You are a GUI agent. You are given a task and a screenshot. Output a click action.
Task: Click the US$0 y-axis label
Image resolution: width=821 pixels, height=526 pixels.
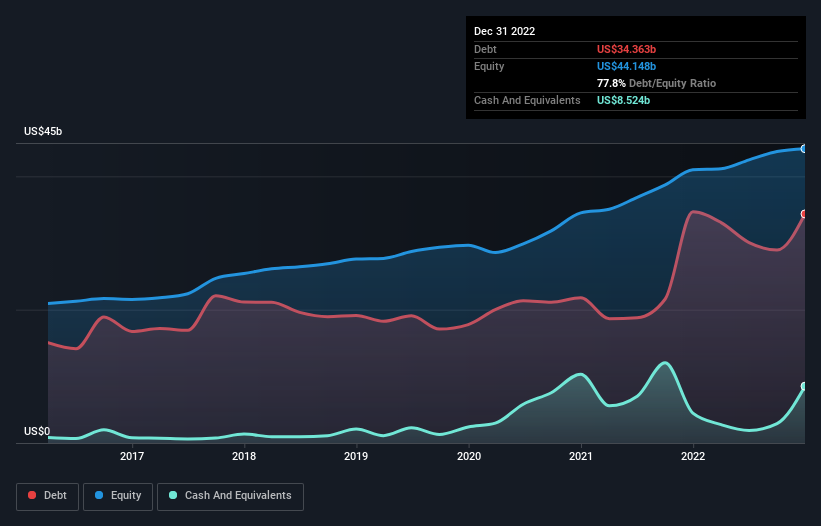tap(37, 431)
